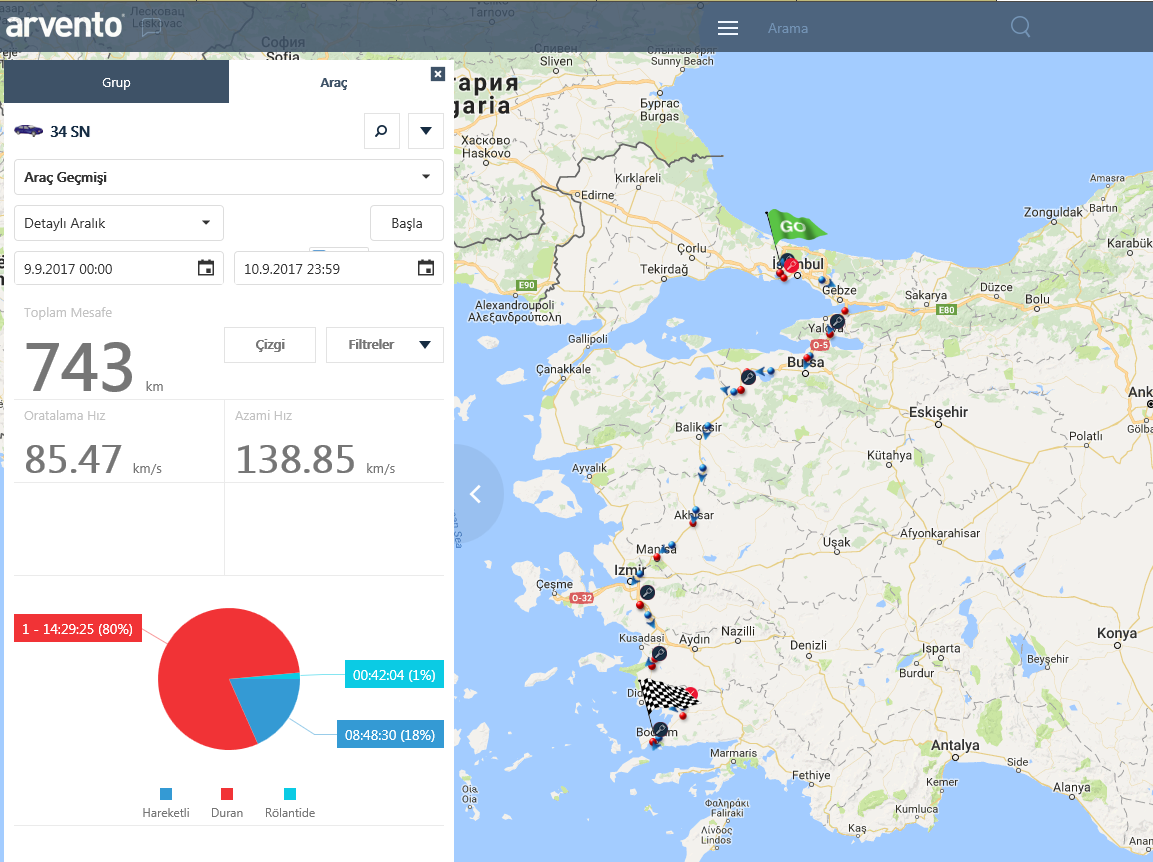The width and height of the screenshot is (1153, 862).
Task: Expand the Araç Geçmişi dropdown
Action: (x=229, y=177)
